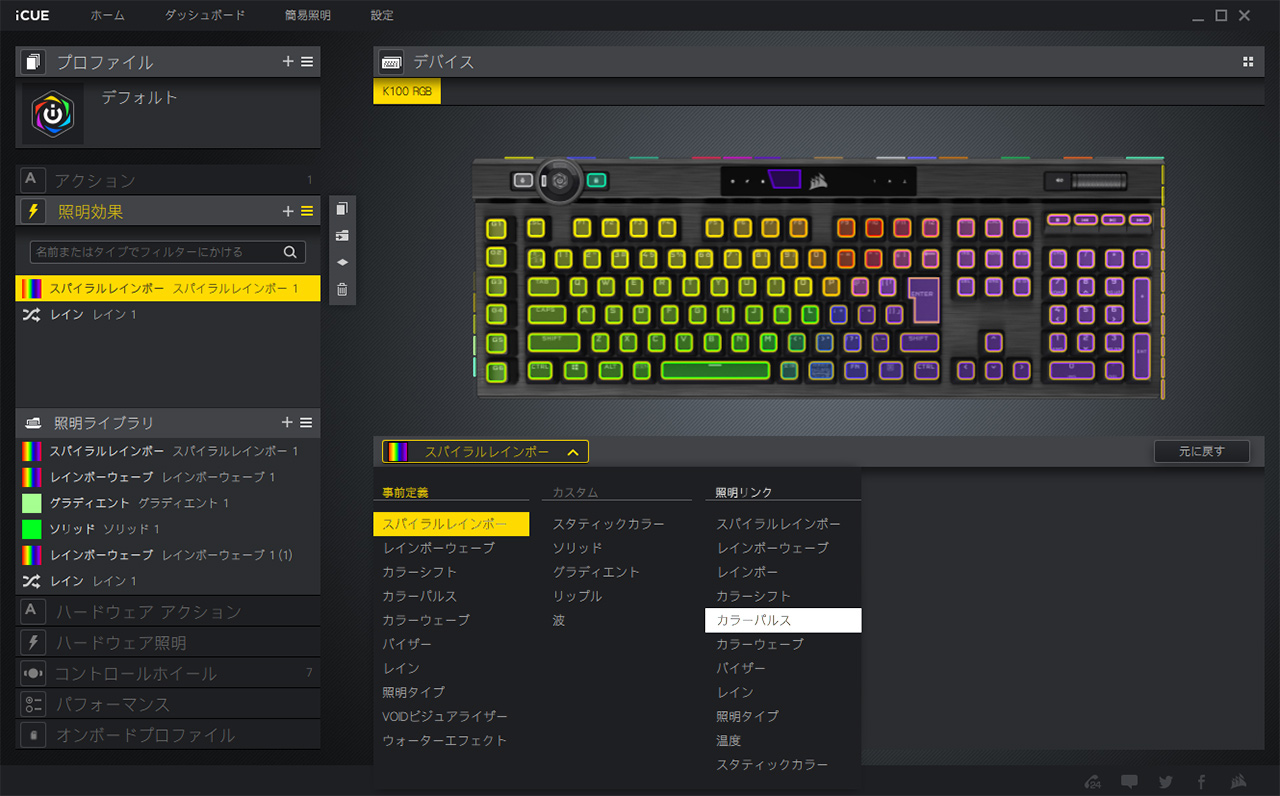Select the ENTER key on the keyboard image
The height and width of the screenshot is (796, 1280).
pyautogui.click(x=924, y=299)
